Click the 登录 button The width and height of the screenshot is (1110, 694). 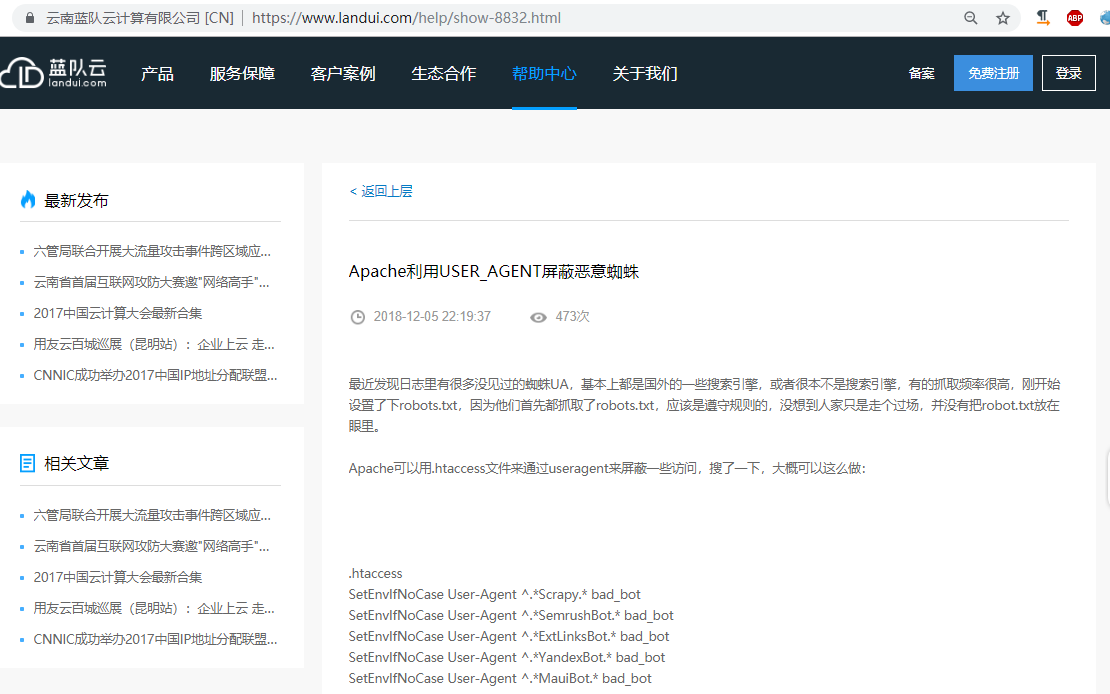pos(1068,73)
